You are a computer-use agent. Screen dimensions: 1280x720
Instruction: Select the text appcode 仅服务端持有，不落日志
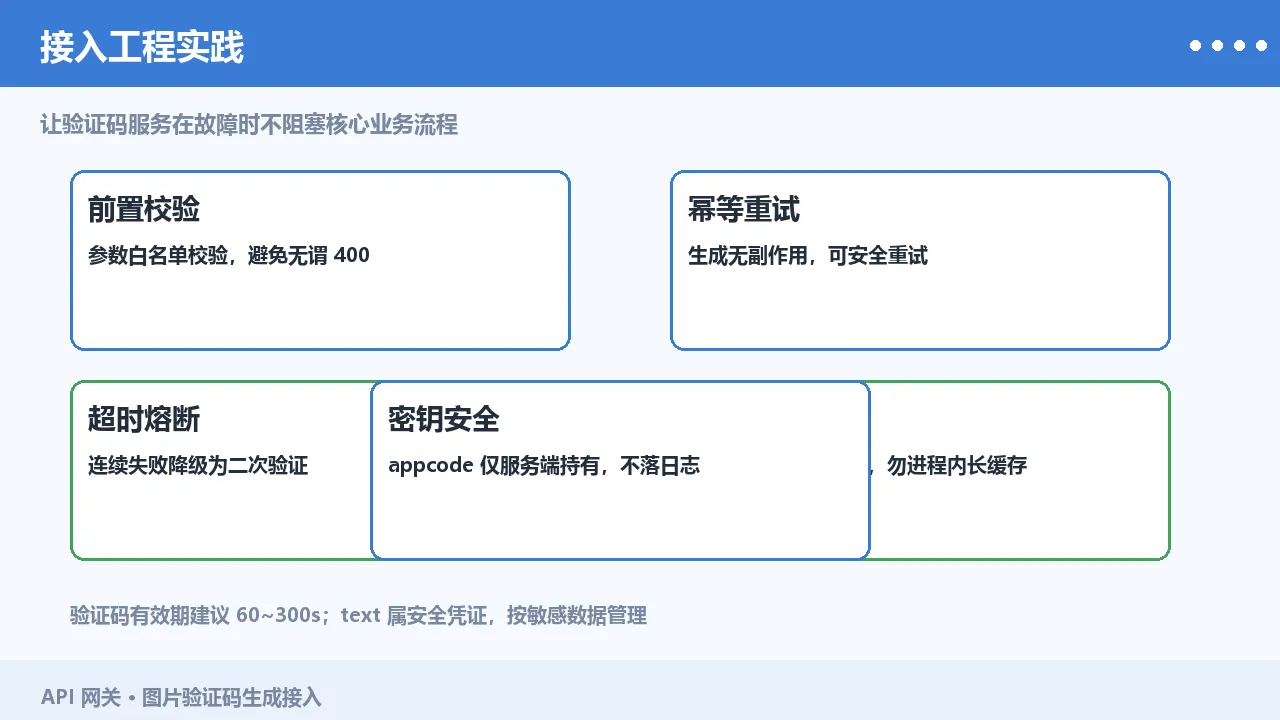pos(544,466)
